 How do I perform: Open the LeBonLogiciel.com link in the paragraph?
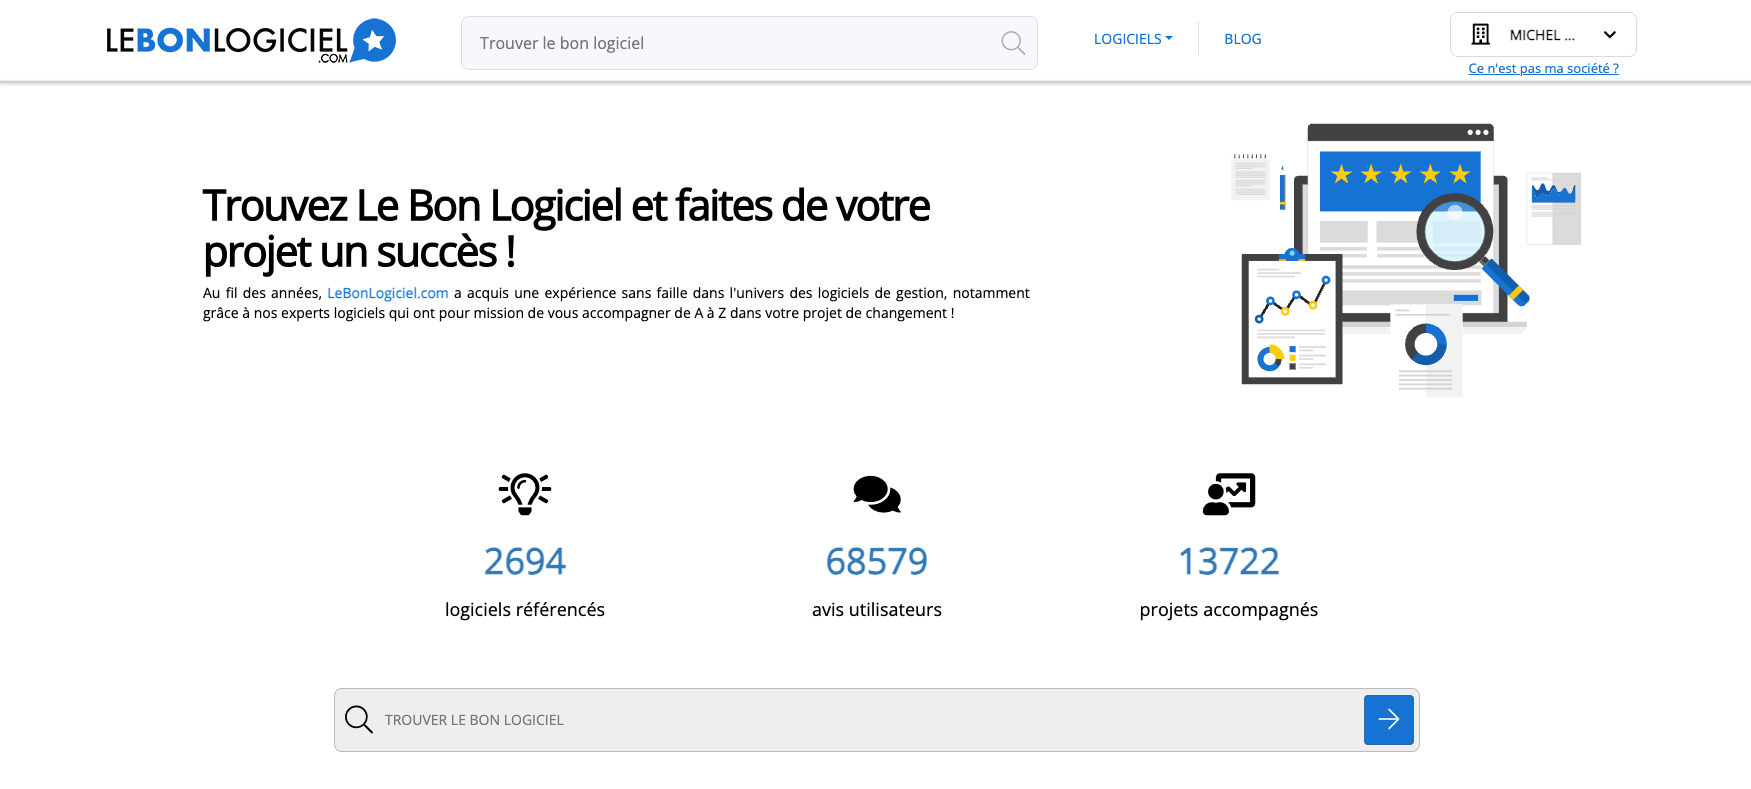388,293
